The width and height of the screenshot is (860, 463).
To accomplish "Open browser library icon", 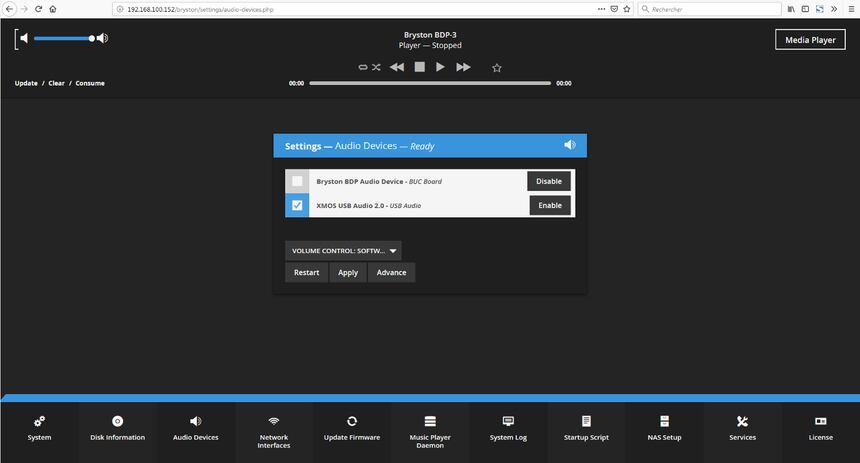I will [791, 9].
